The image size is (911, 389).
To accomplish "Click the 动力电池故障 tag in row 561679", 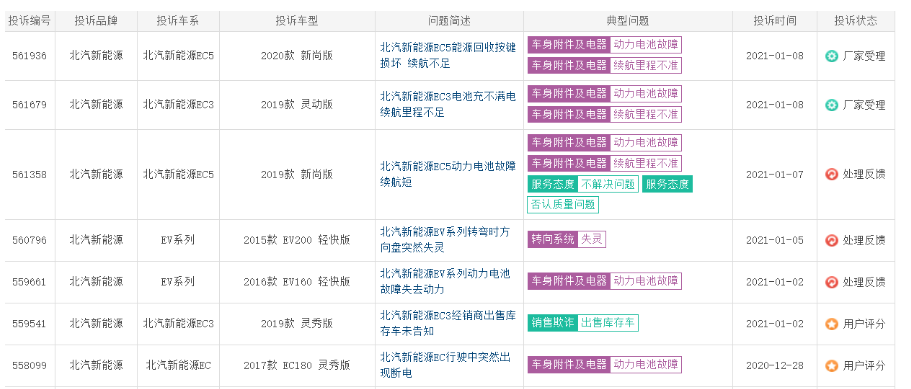I will click(x=645, y=93).
